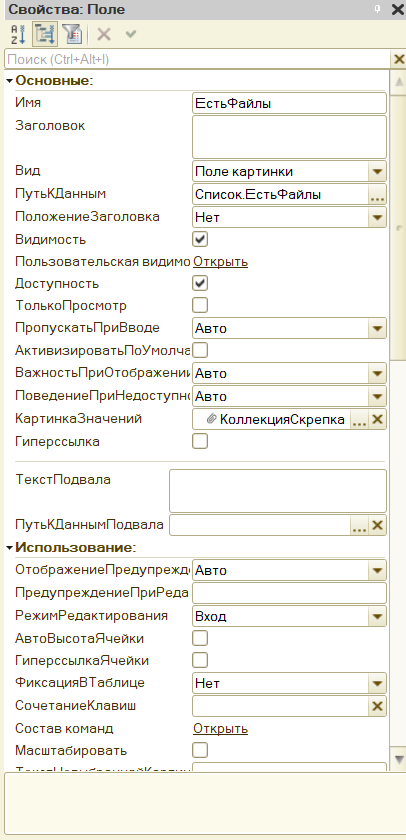Clear СочетаниеКлавиш with its X button

[377, 707]
